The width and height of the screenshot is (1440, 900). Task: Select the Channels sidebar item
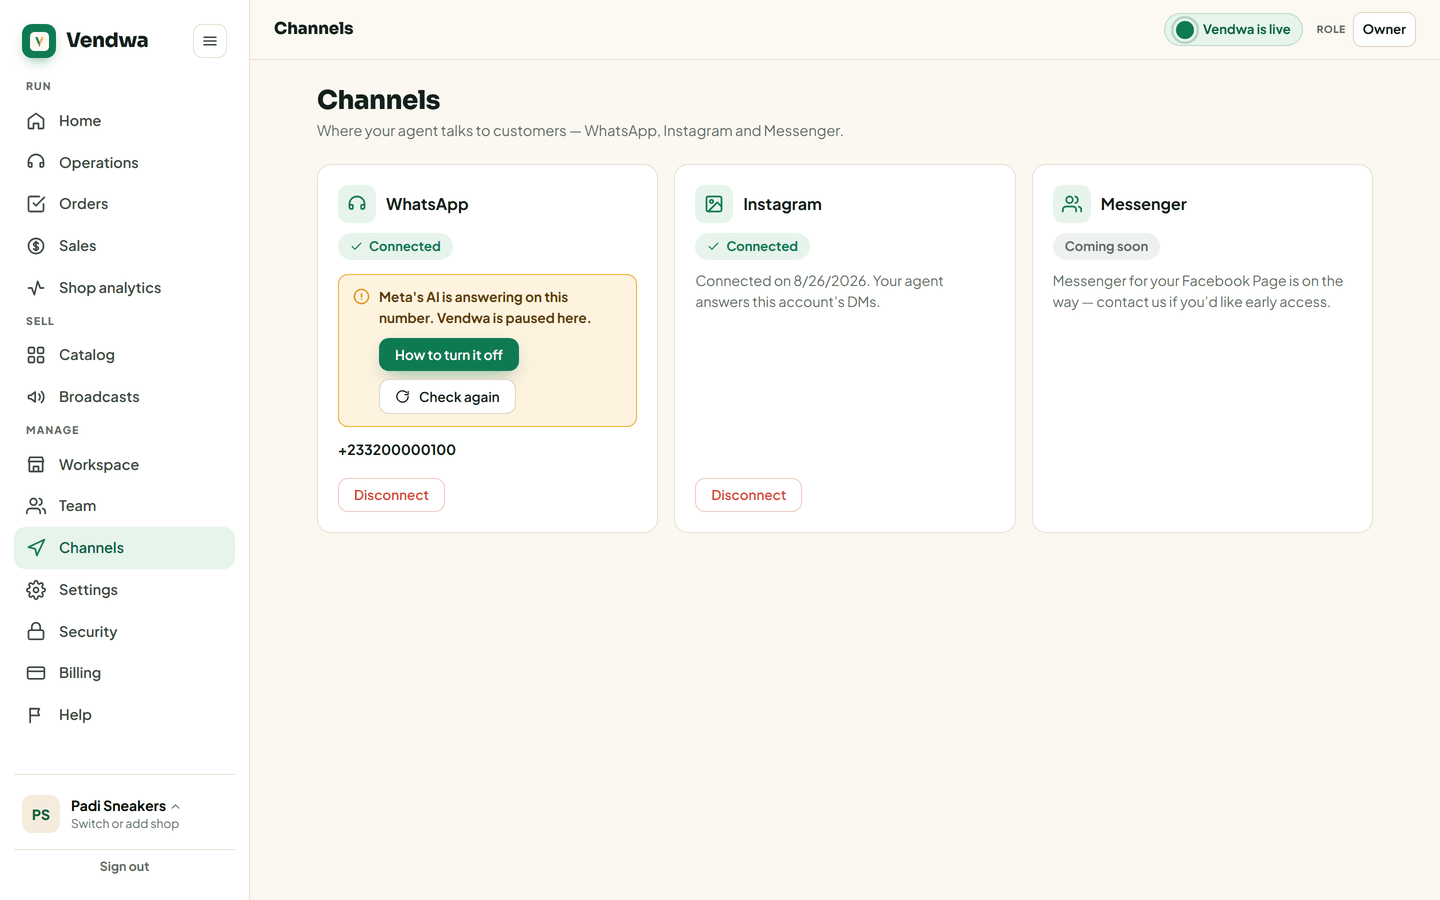124,548
